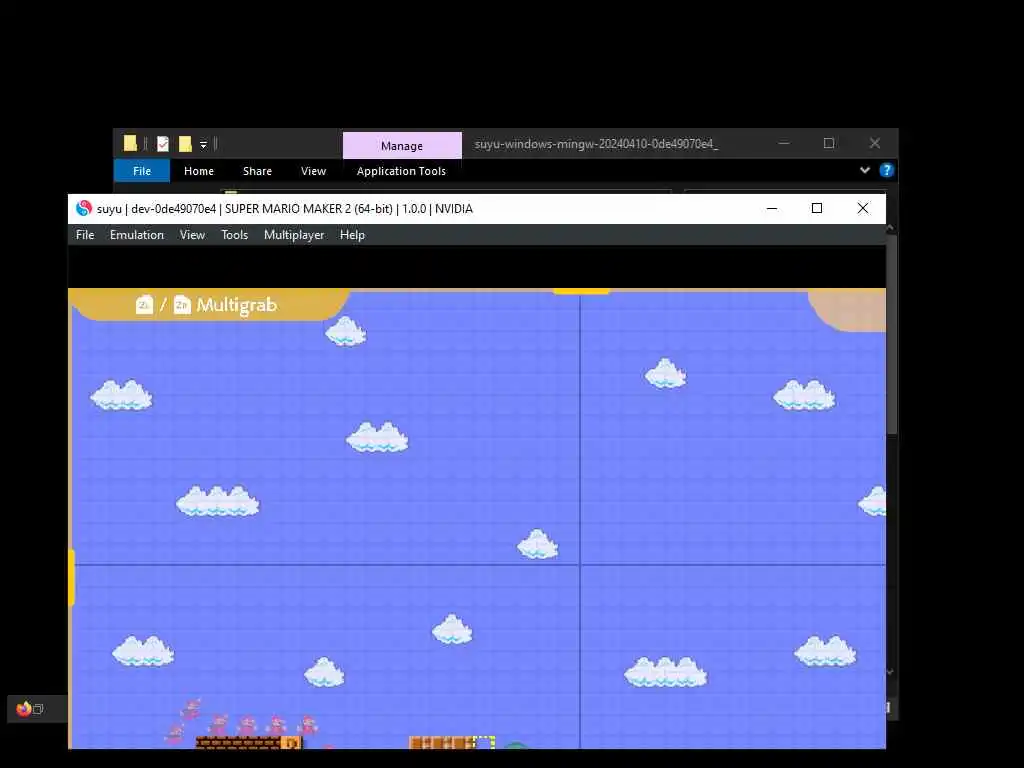Expand the File Explorer ribbon chevron
Image resolution: width=1024 pixels, height=768 pixels.
pyautogui.click(x=865, y=170)
